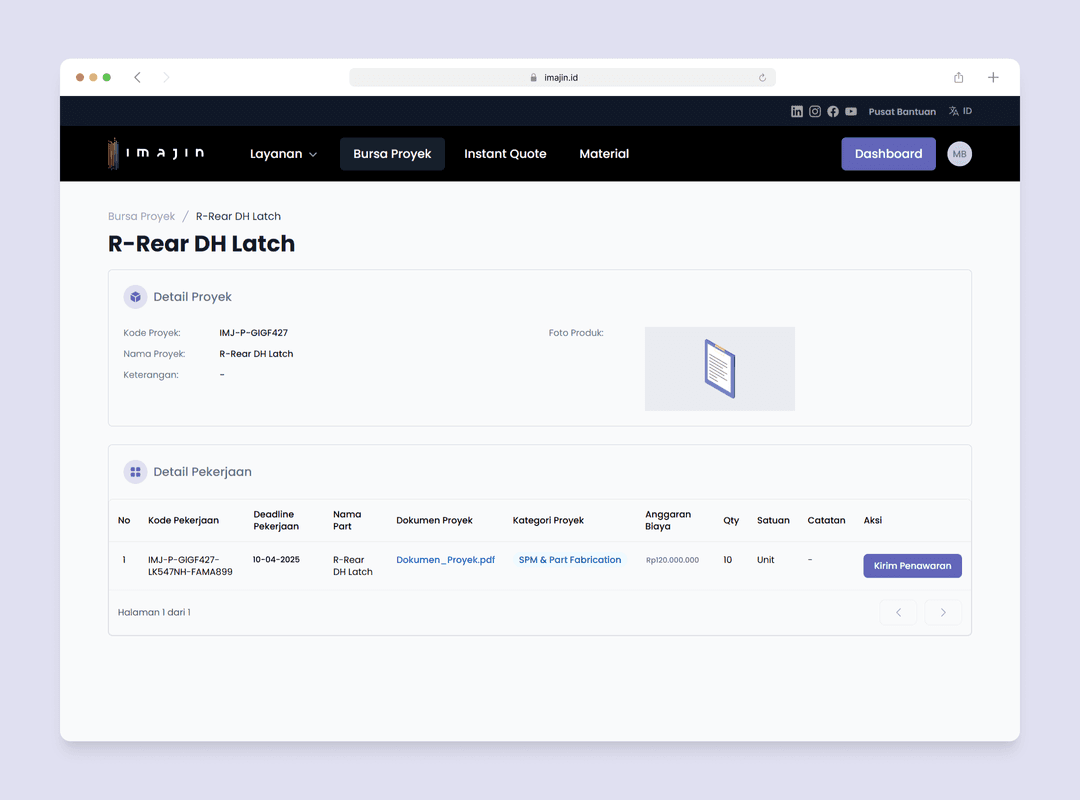The height and width of the screenshot is (800, 1080).
Task: Go back with browser arrow
Action: pos(137,78)
